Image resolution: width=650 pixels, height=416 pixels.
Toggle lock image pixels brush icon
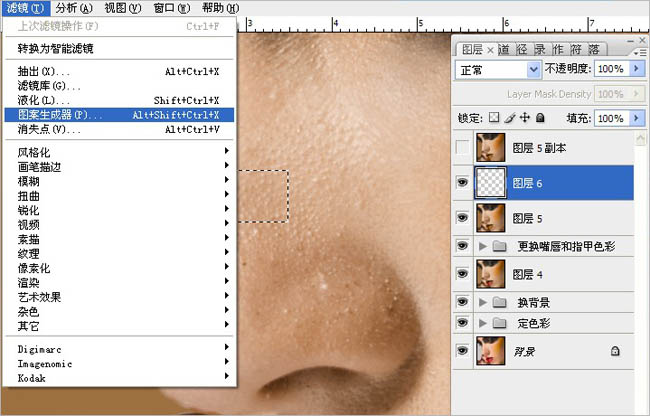tap(509, 118)
